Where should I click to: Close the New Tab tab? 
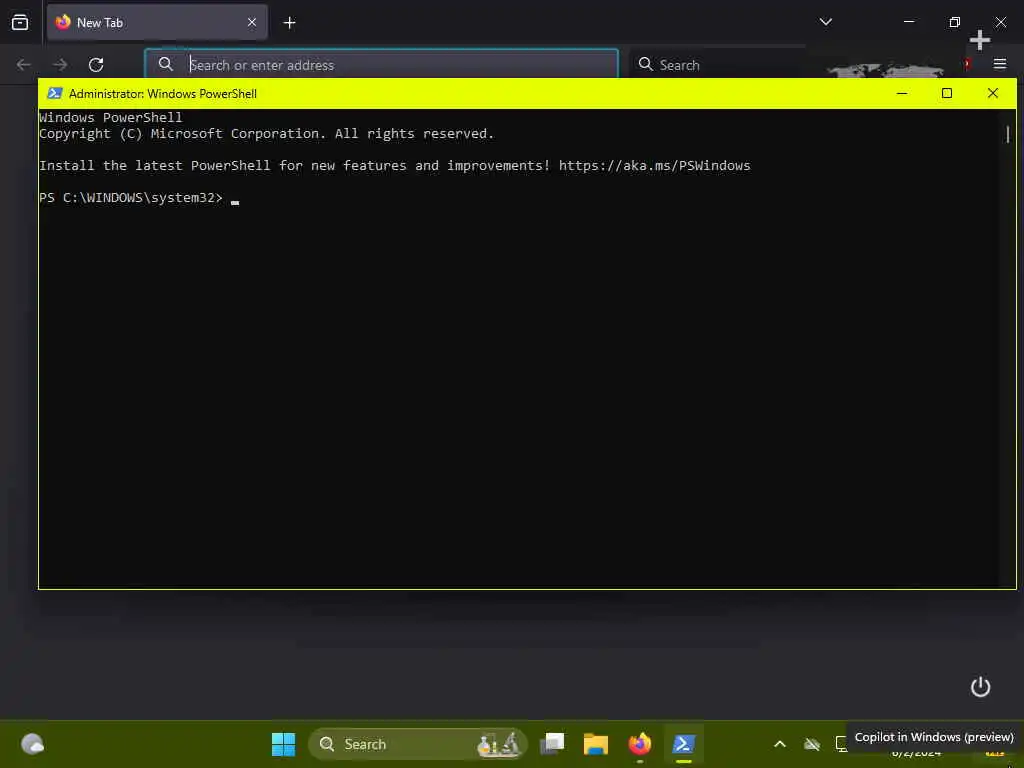[x=251, y=22]
